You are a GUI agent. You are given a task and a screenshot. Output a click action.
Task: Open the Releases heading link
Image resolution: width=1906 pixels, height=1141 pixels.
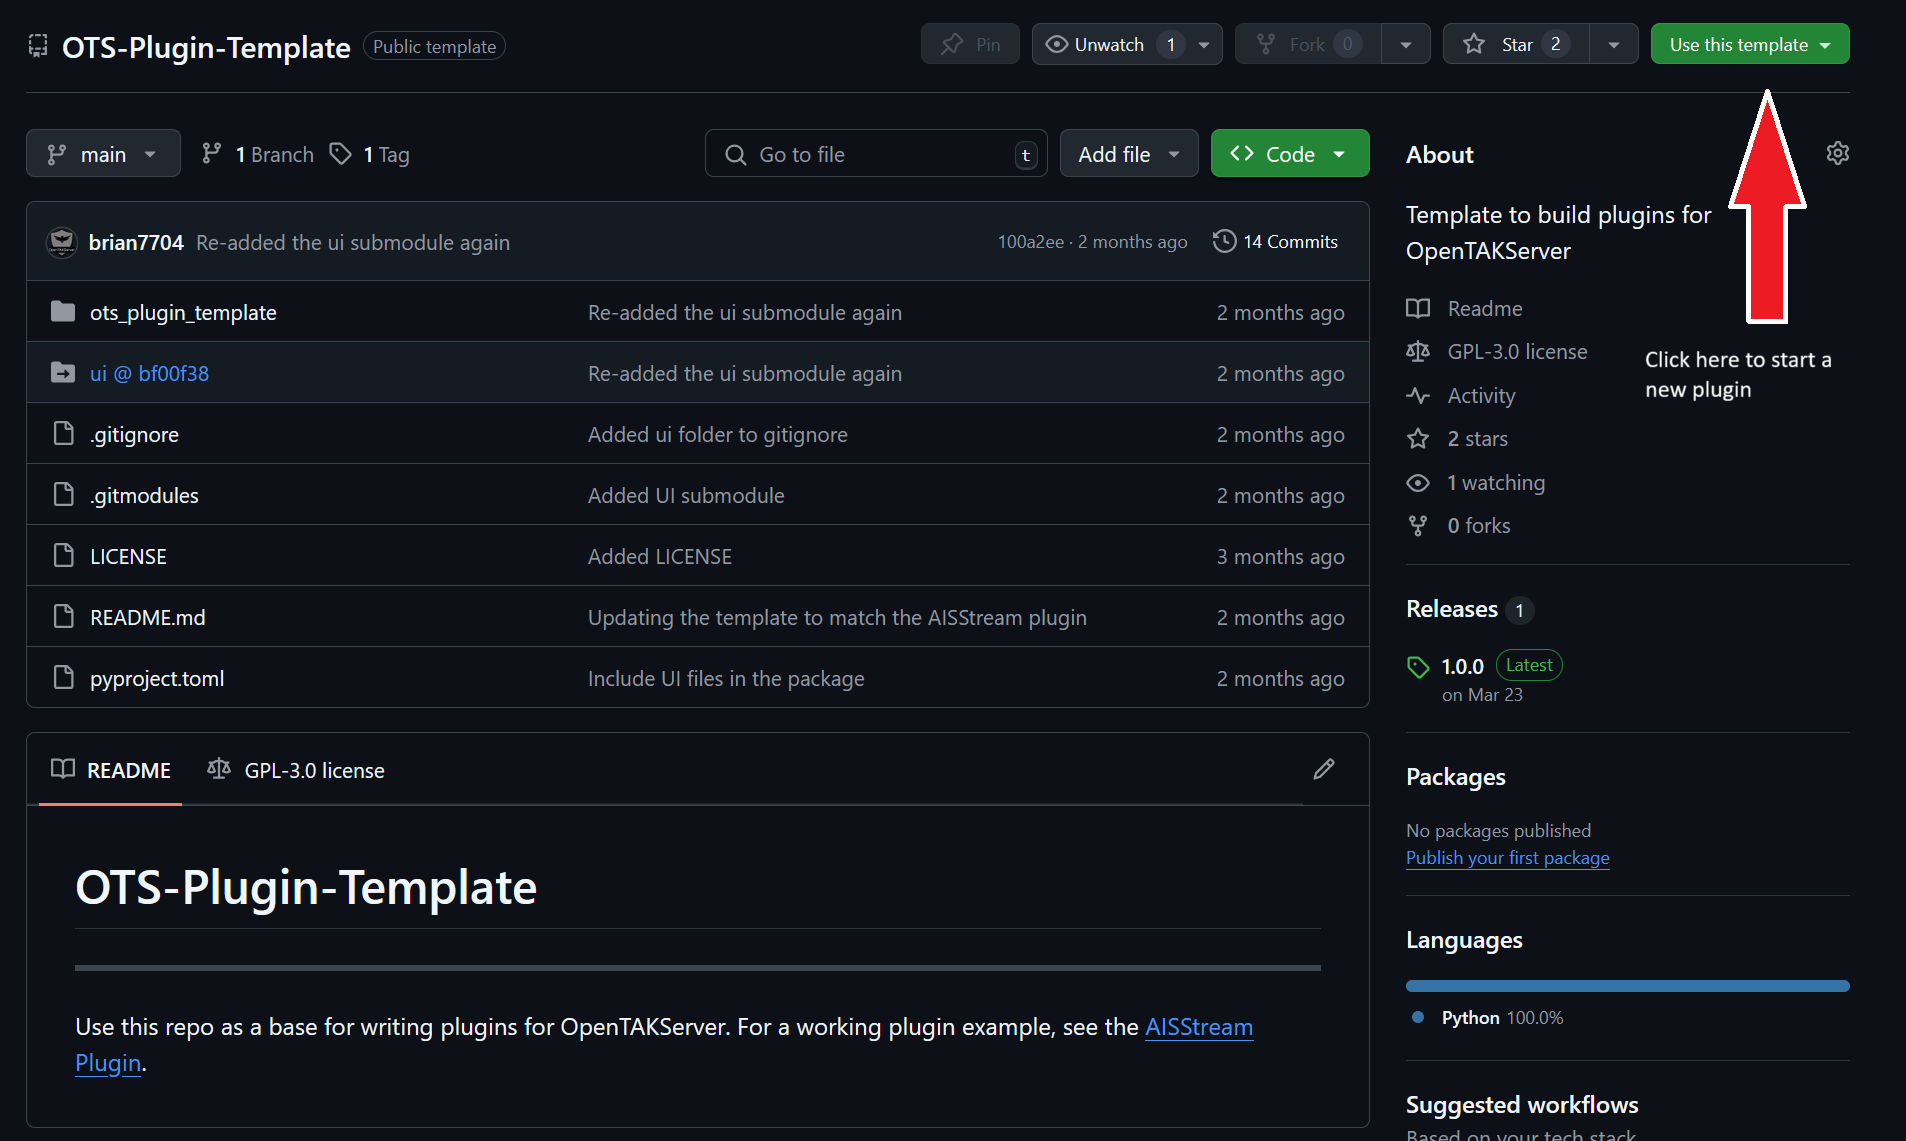point(1452,609)
